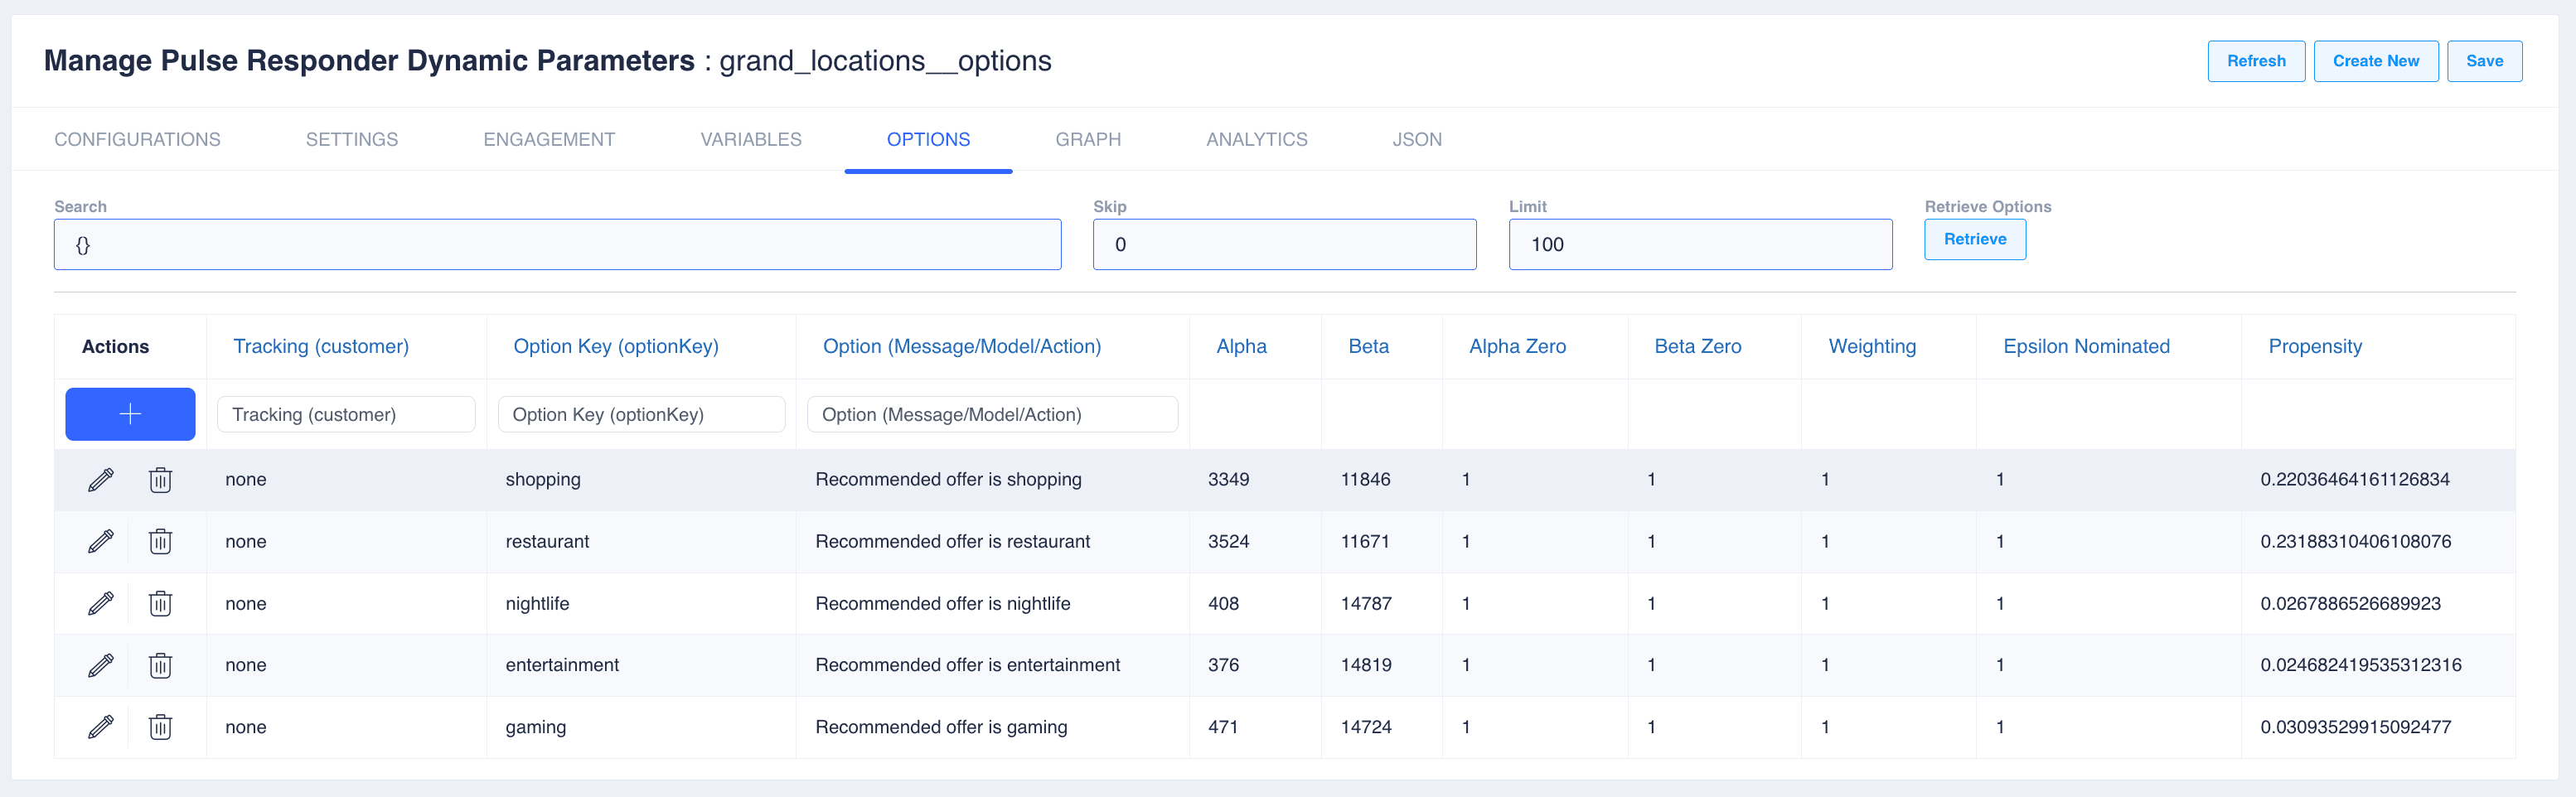The image size is (2576, 797).
Task: Delete the gaming option row
Action: click(160, 727)
